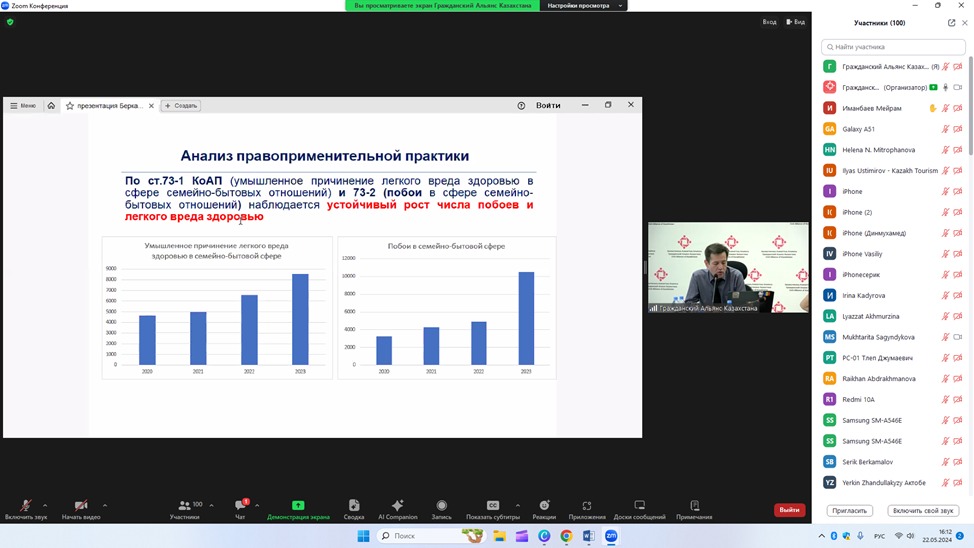
Task: Click the Найти участника search field
Action: pyautogui.click(x=893, y=47)
